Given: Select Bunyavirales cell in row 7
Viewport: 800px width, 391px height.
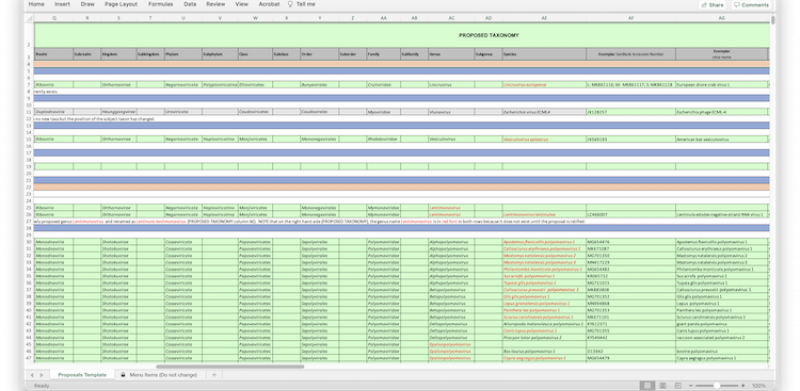Looking at the screenshot, I should 319,85.
